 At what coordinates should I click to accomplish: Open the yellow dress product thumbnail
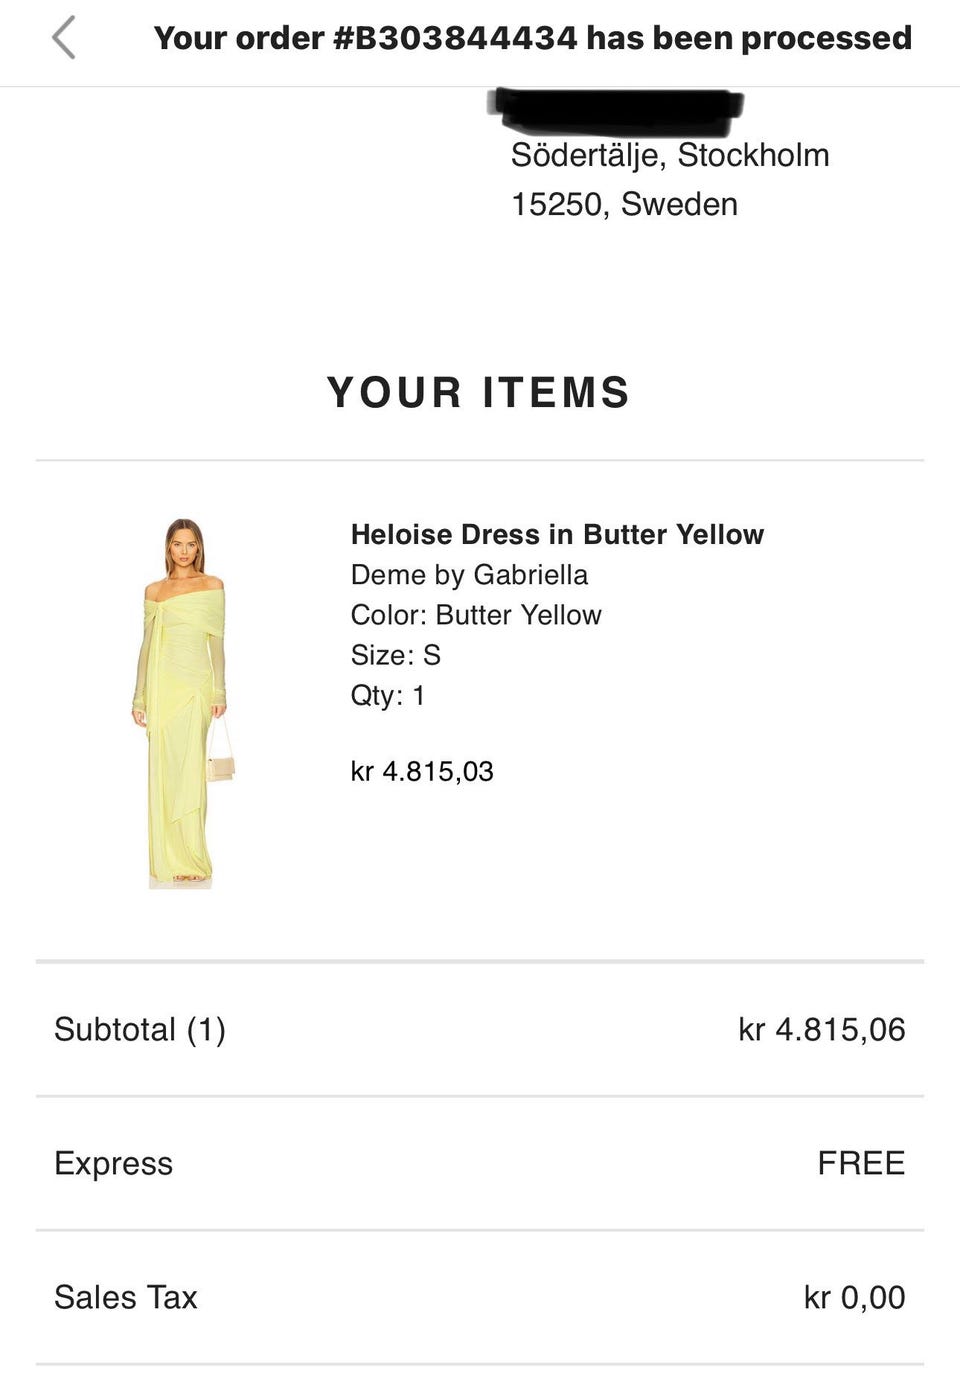(184, 703)
